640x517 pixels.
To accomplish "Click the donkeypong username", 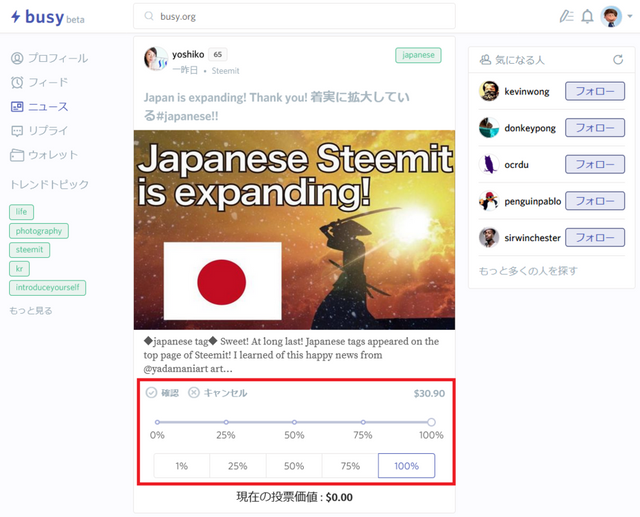I will 530,128.
